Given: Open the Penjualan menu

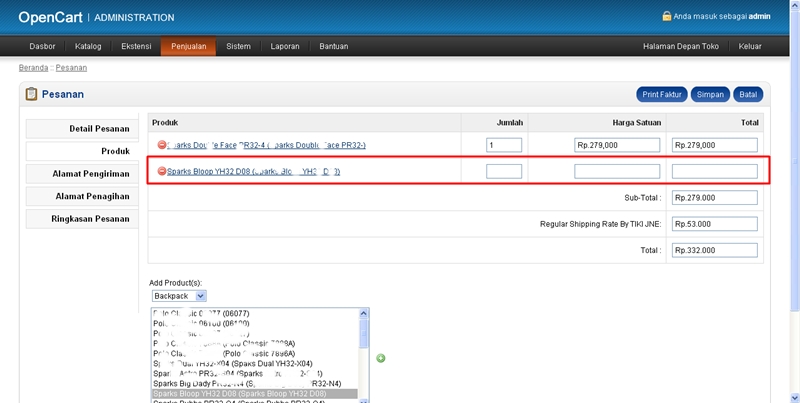Looking at the screenshot, I should pyautogui.click(x=188, y=46).
